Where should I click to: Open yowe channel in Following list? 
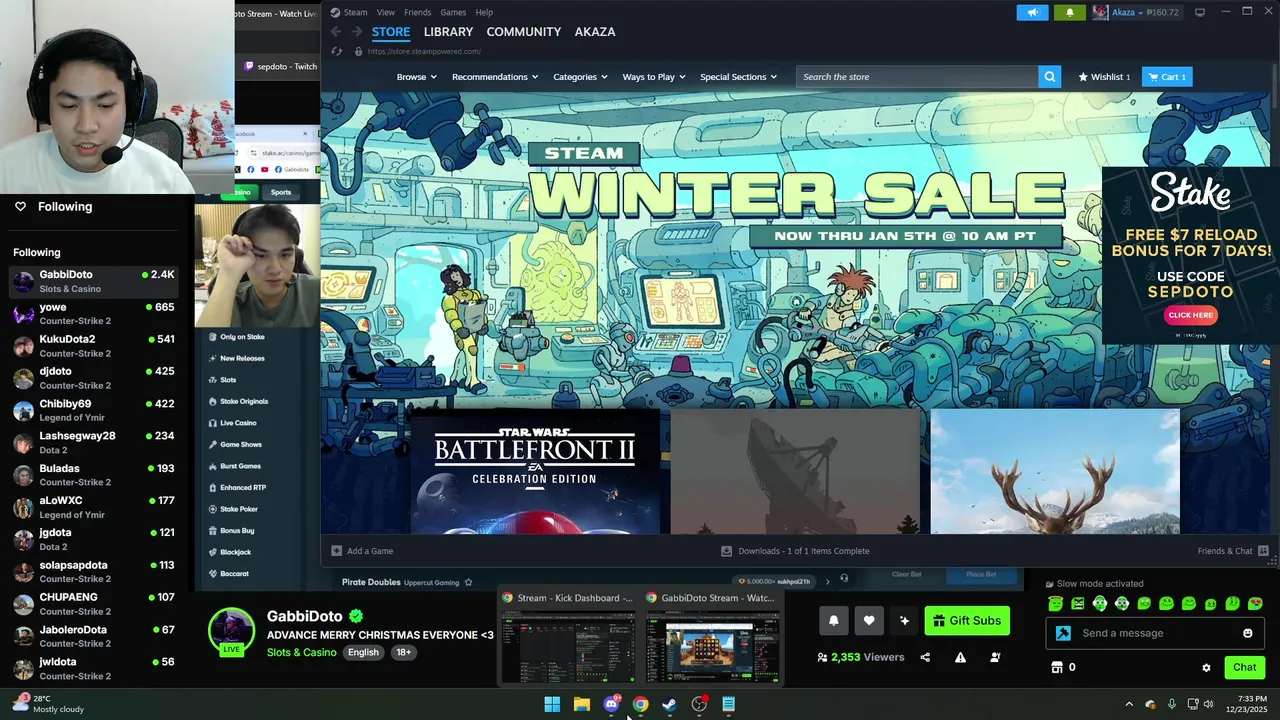93,313
